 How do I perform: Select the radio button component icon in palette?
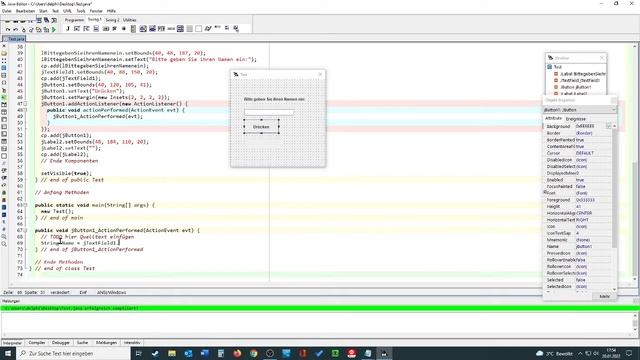(124, 29)
